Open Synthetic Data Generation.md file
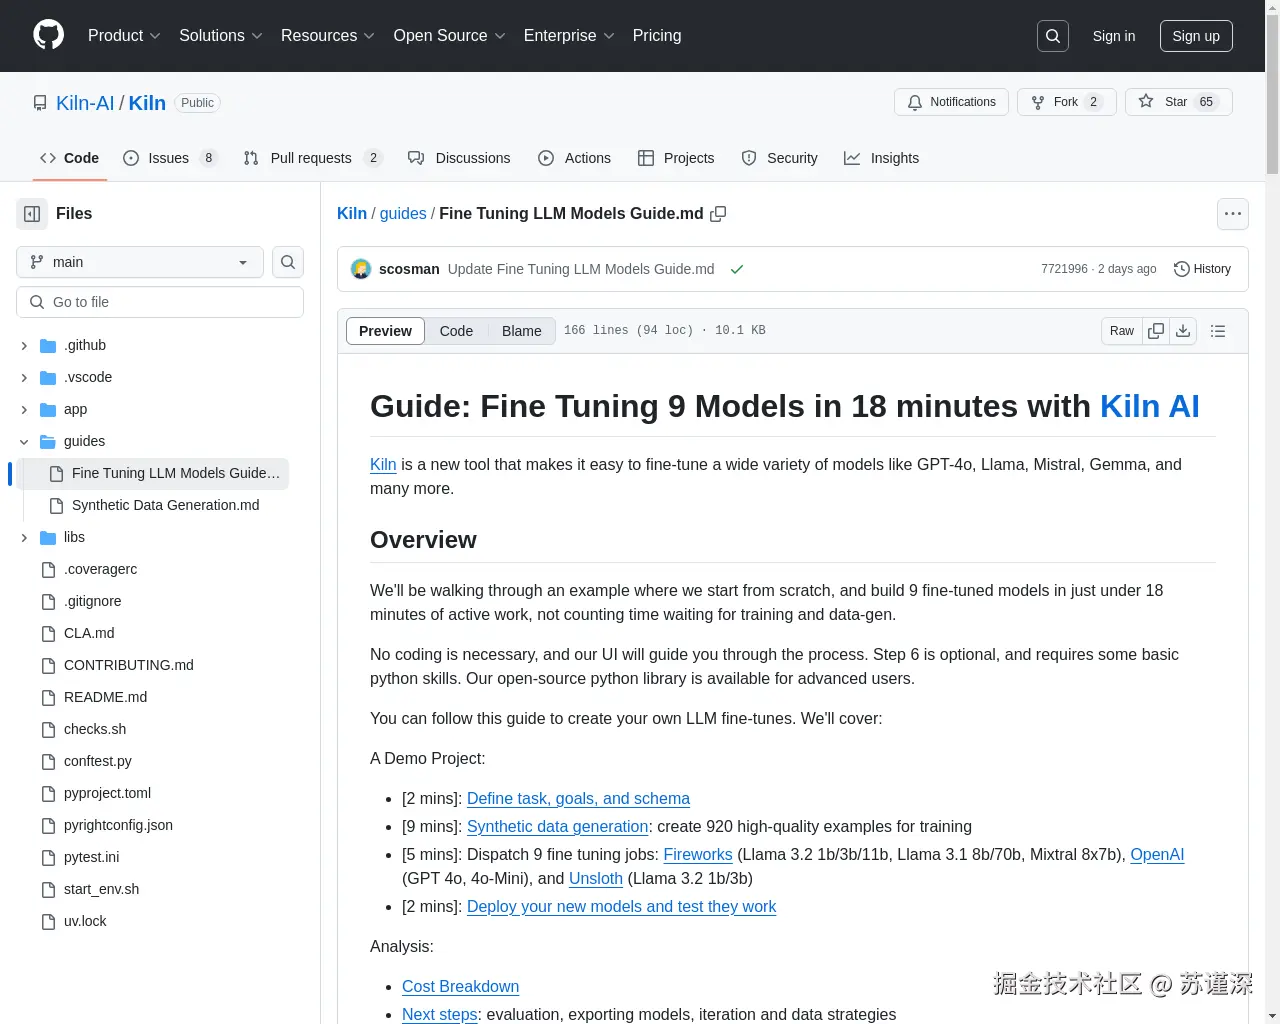Viewport: 1280px width, 1024px height. tap(165, 505)
